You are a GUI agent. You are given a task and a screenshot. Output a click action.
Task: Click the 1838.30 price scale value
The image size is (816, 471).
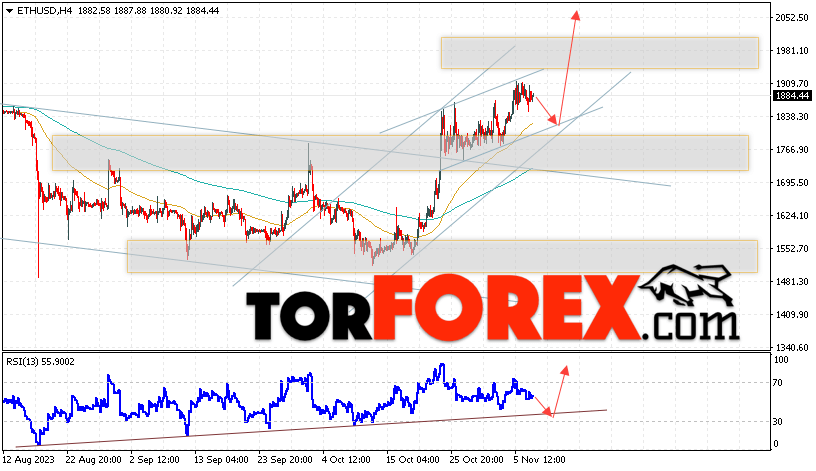[x=792, y=117]
